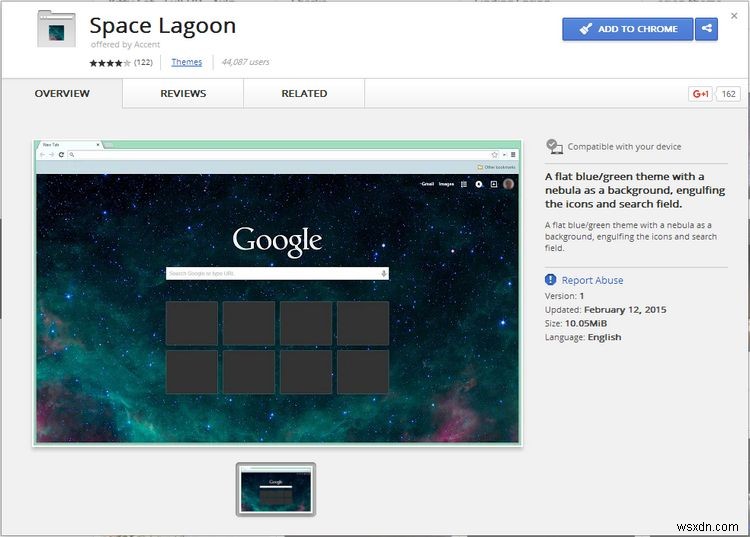
Task: Open the share icon button
Action: [x=706, y=29]
